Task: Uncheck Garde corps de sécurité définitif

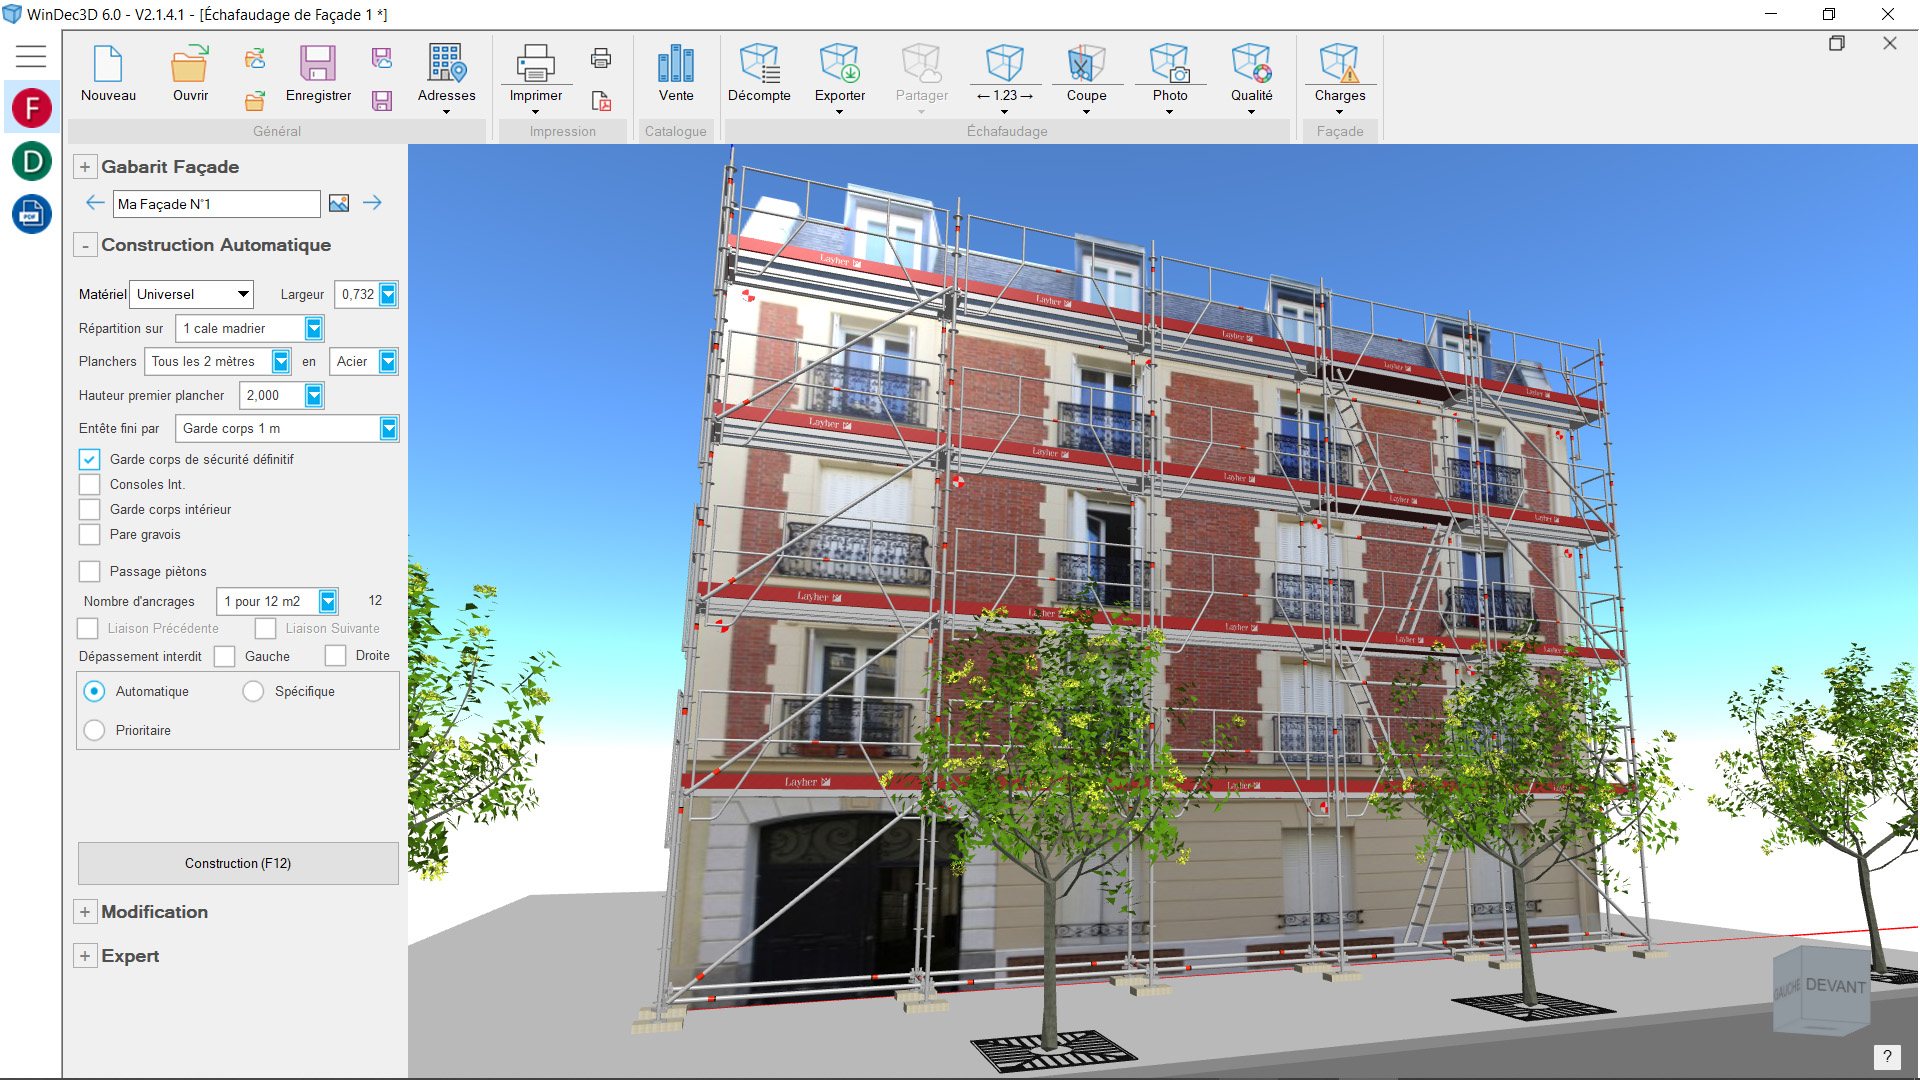Action: pyautogui.click(x=90, y=460)
